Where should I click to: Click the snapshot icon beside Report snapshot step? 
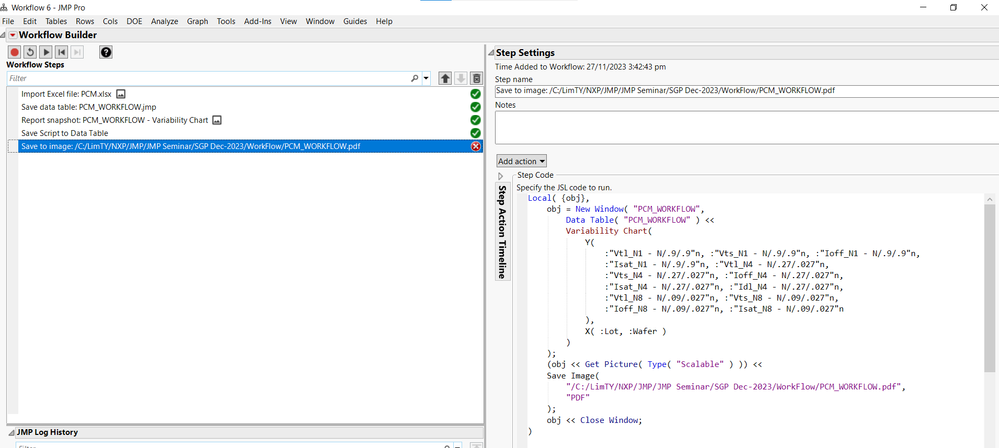click(216, 120)
